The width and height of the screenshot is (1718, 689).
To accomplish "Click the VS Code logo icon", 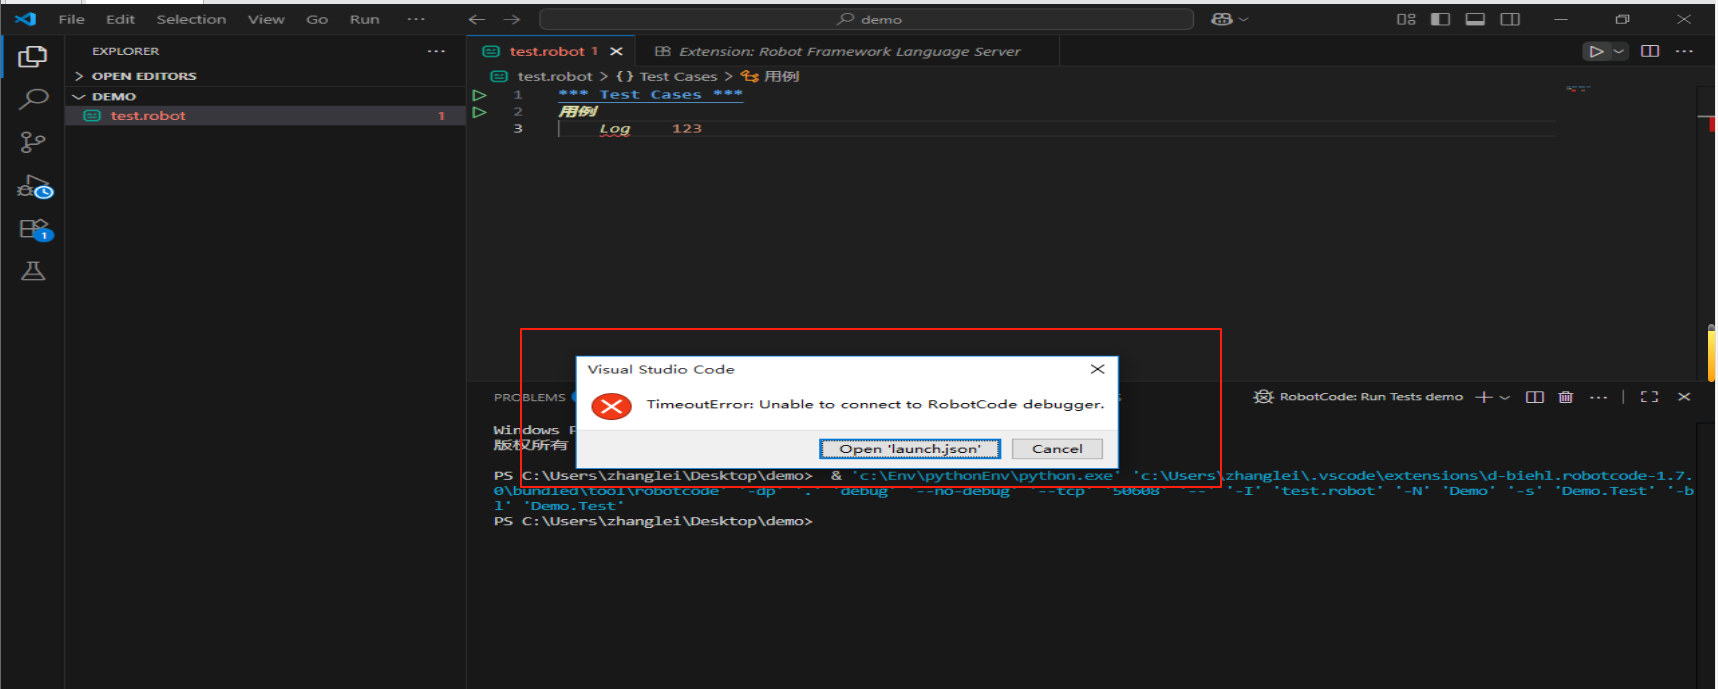I will click(25, 19).
